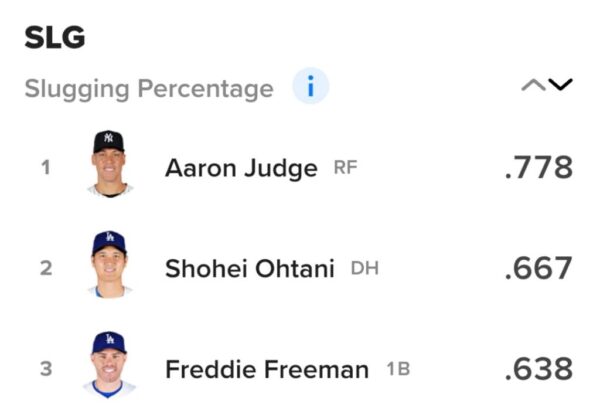
Task: Open Freddie Freeman's headshot photo
Action: click(x=109, y=365)
